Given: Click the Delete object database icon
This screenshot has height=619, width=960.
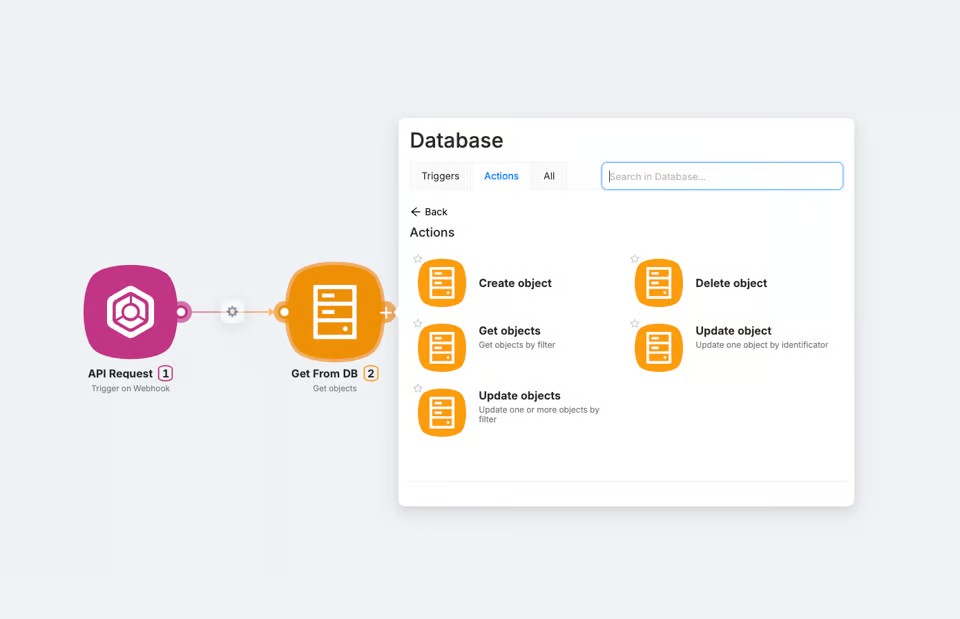Looking at the screenshot, I should coord(659,283).
